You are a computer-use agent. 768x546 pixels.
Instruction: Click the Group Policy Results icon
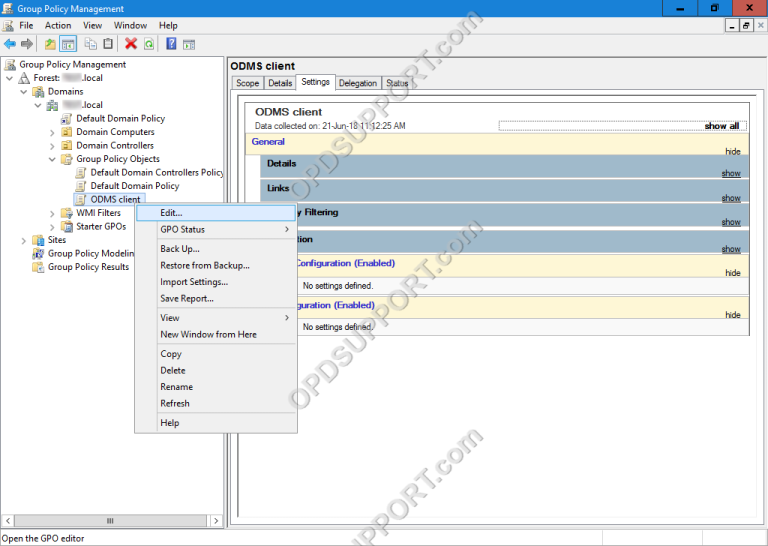pos(38,267)
